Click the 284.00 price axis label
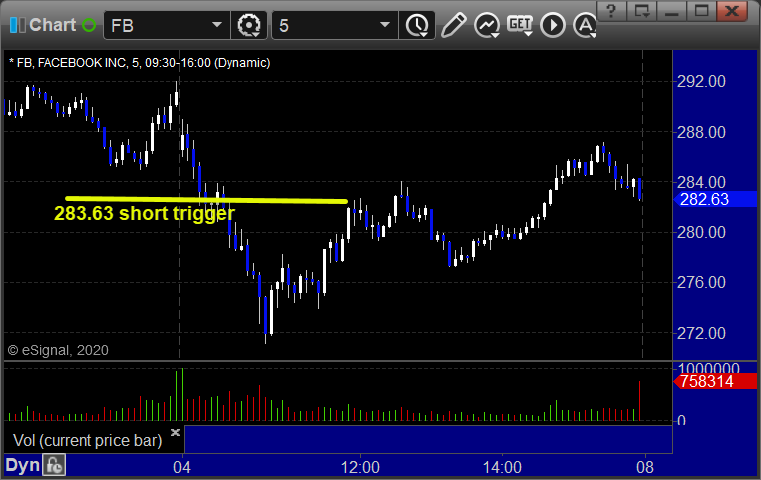Screen dimensions: 761x480 point(701,182)
